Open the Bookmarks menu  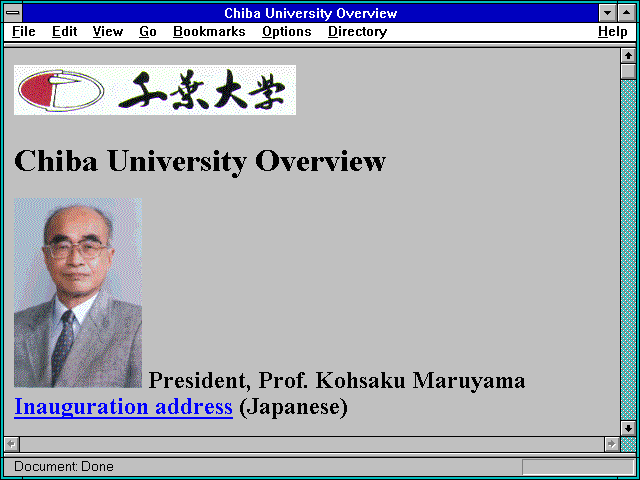pos(209,31)
